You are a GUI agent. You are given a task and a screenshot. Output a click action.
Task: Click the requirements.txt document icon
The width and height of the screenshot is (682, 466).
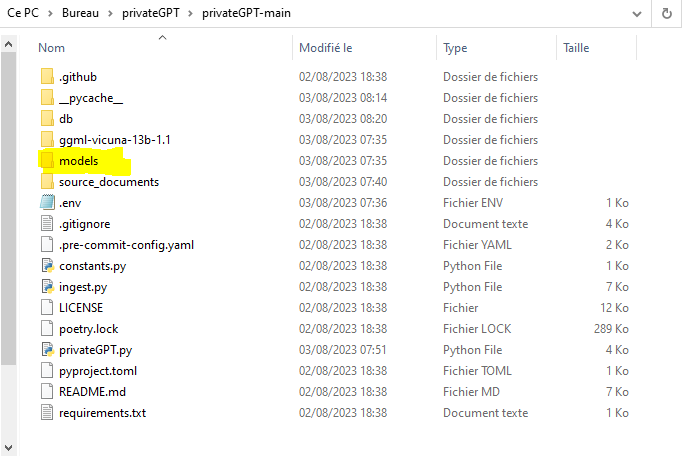pos(47,413)
